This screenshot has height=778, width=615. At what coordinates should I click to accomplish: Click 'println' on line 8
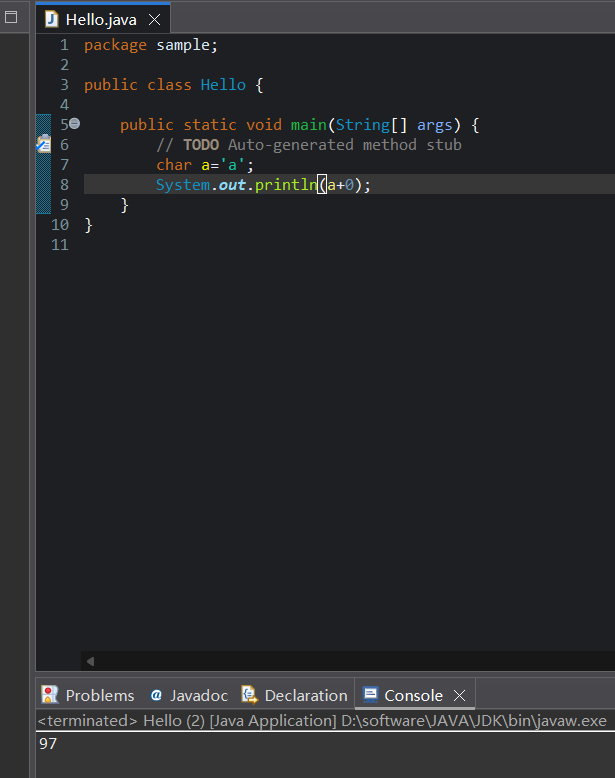286,185
